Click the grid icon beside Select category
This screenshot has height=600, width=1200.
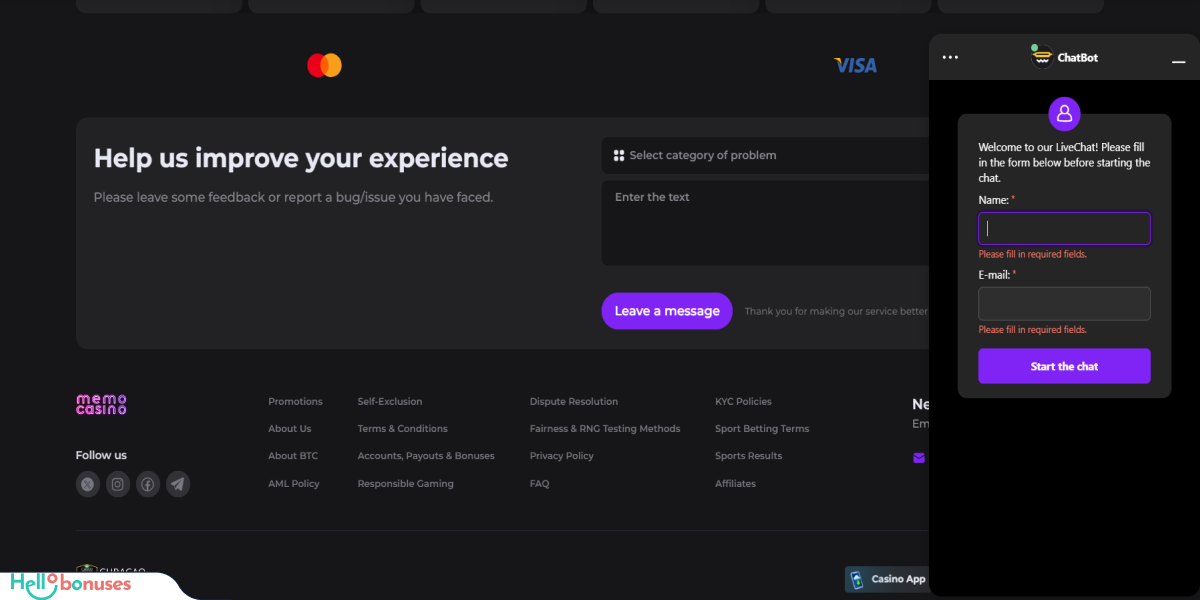pos(619,155)
